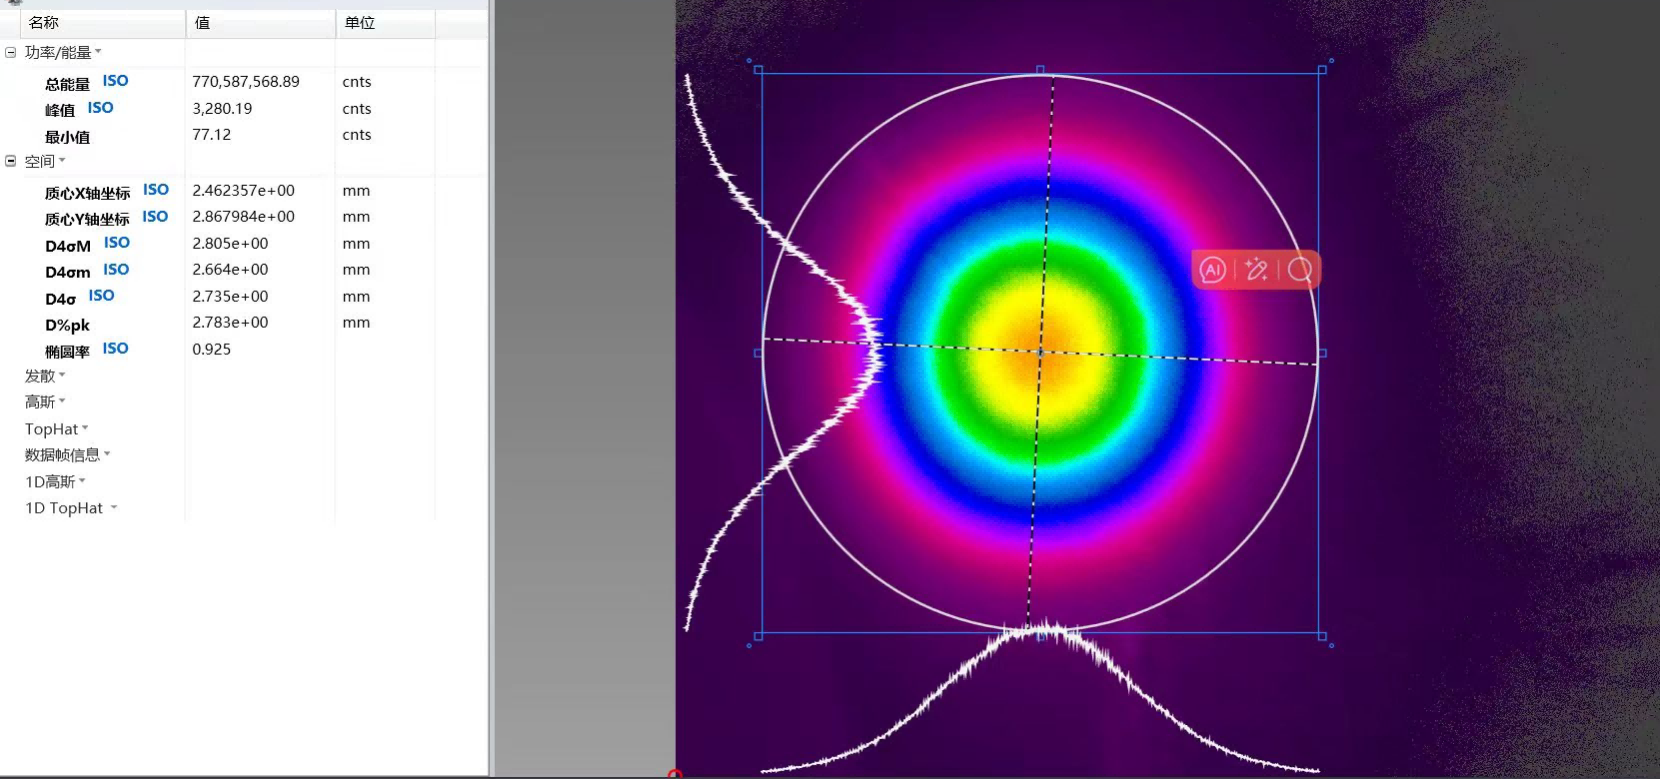Image resolution: width=1663 pixels, height=779 pixels.
Task: Expand the 发散 section
Action: [x=44, y=376]
